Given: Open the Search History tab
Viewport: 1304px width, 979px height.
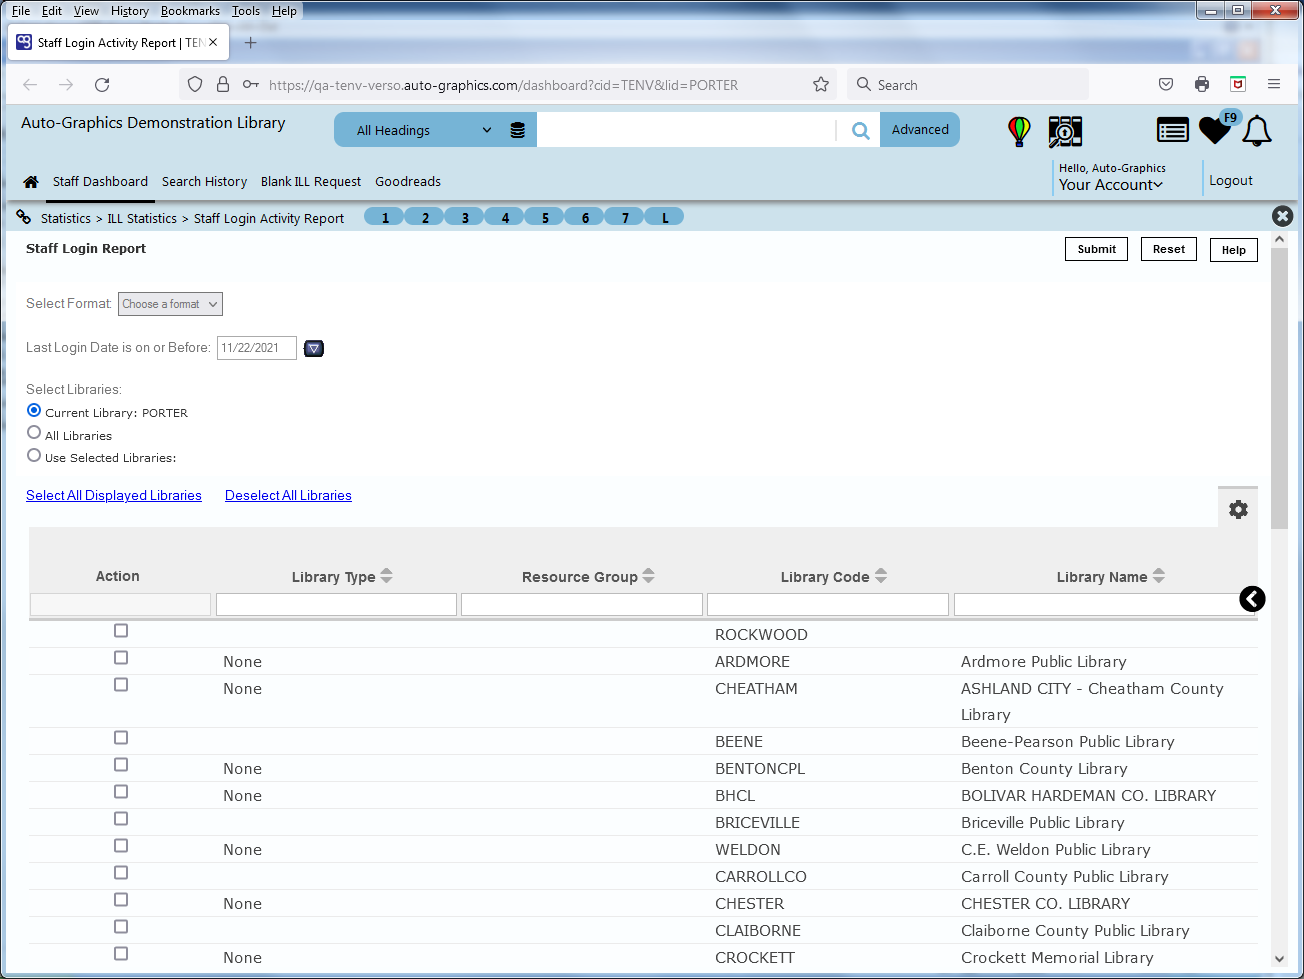Looking at the screenshot, I should (x=204, y=182).
